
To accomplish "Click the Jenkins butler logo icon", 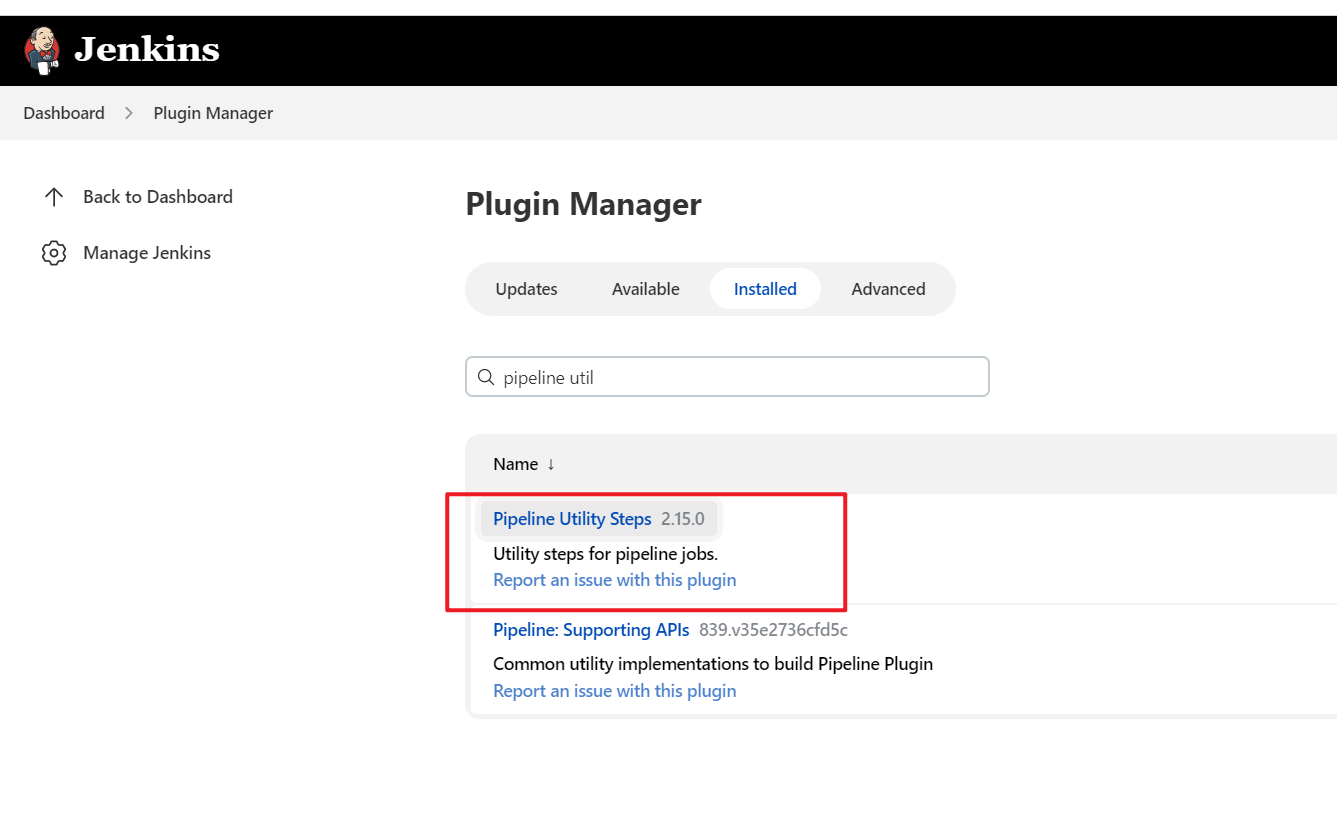I will (x=42, y=51).
